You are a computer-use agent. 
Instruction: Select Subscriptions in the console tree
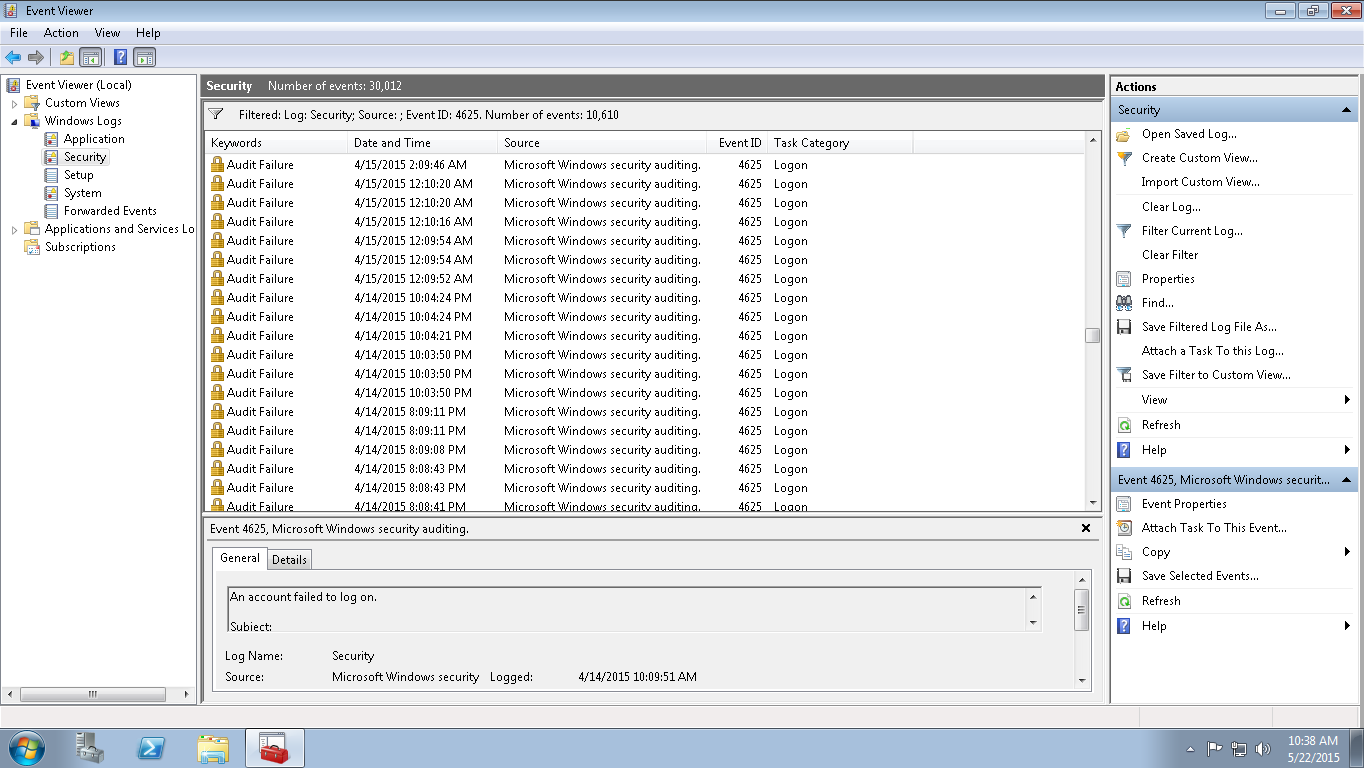tap(80, 247)
